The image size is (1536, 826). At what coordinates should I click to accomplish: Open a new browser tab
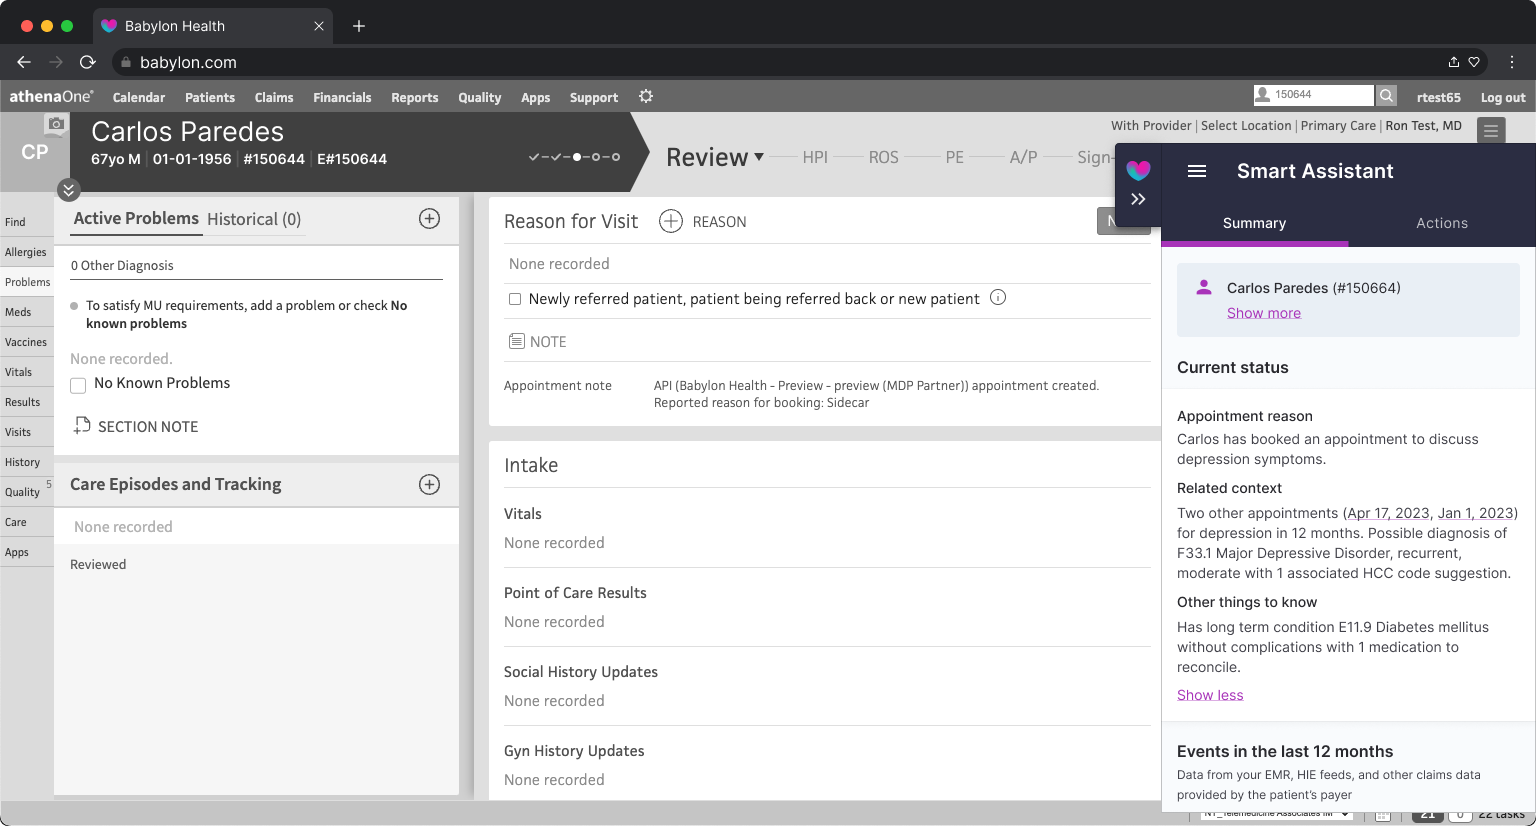pos(359,26)
